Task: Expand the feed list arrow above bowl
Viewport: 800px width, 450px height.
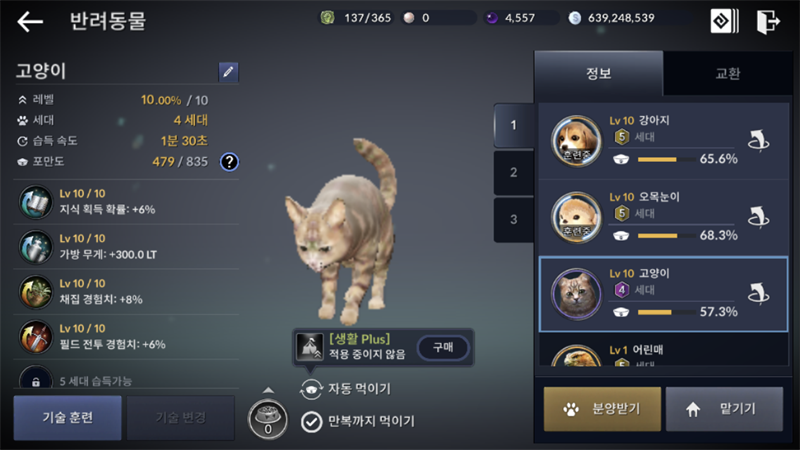Action: coord(268,390)
